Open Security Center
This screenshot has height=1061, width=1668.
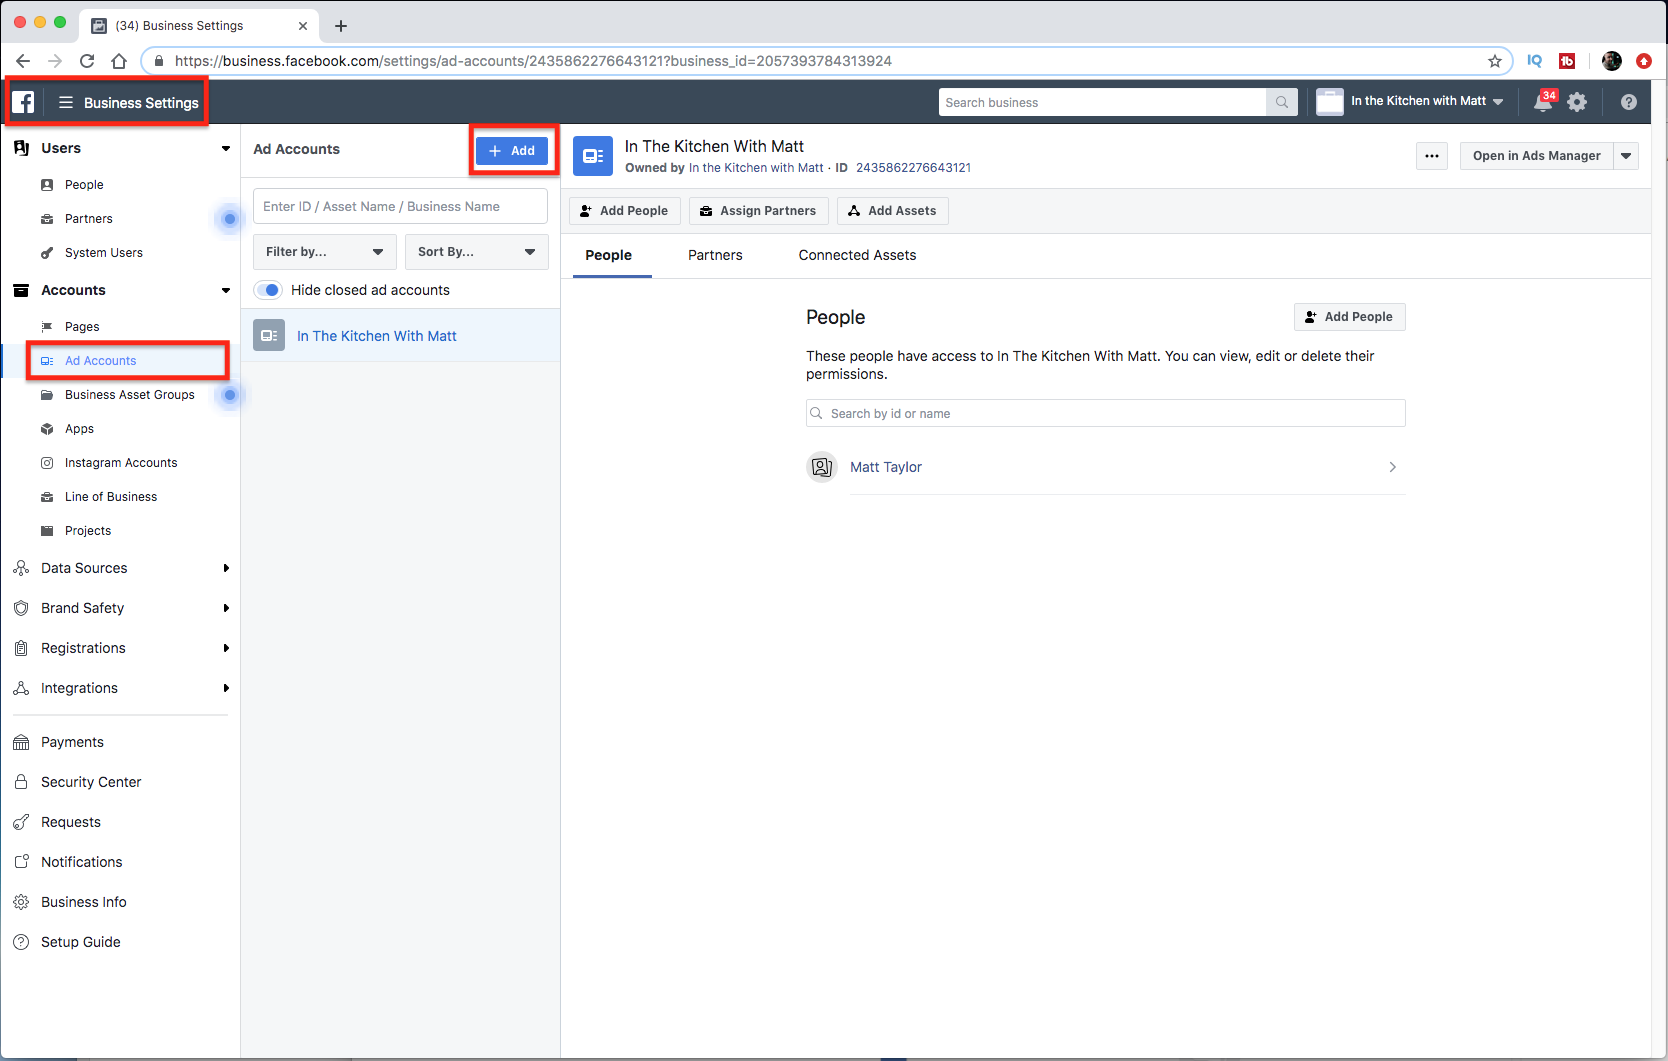(x=91, y=782)
